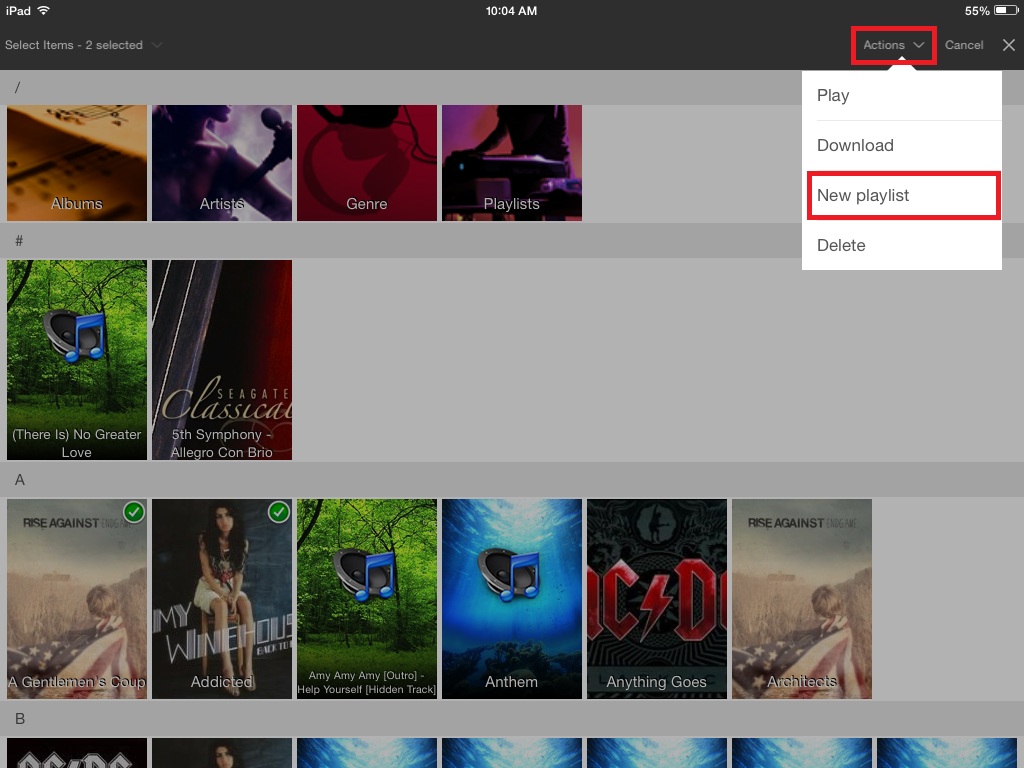Select New playlist in the Actions menu
Screen dimensions: 1024x768
click(902, 195)
